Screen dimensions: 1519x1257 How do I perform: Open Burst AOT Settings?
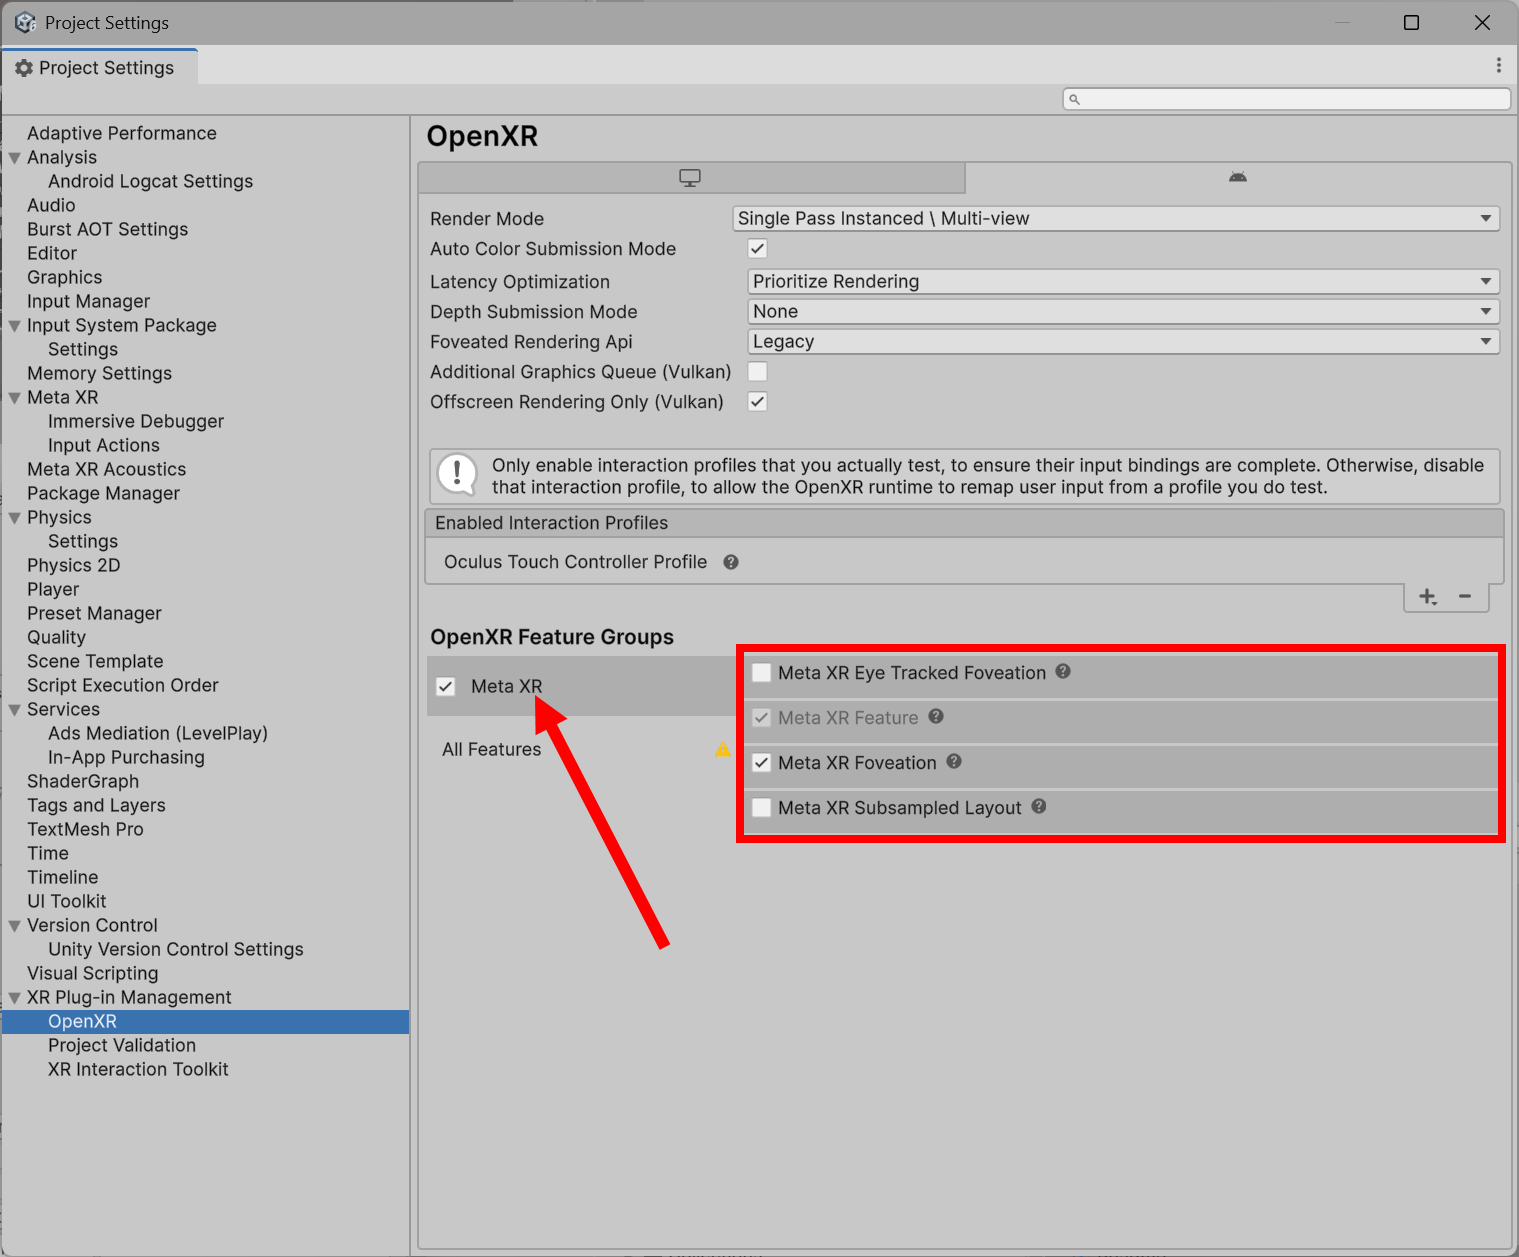coord(107,229)
